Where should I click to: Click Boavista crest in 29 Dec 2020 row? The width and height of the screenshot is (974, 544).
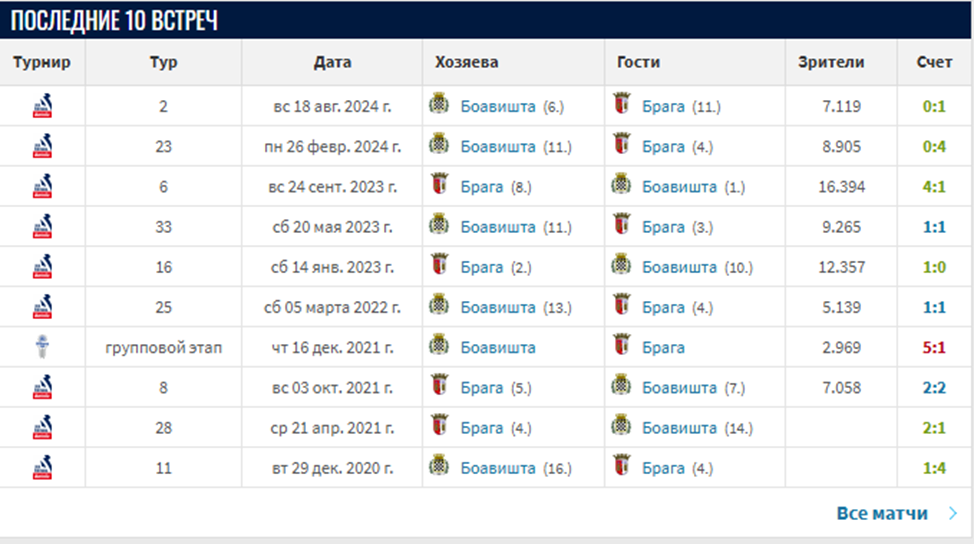tap(439, 467)
